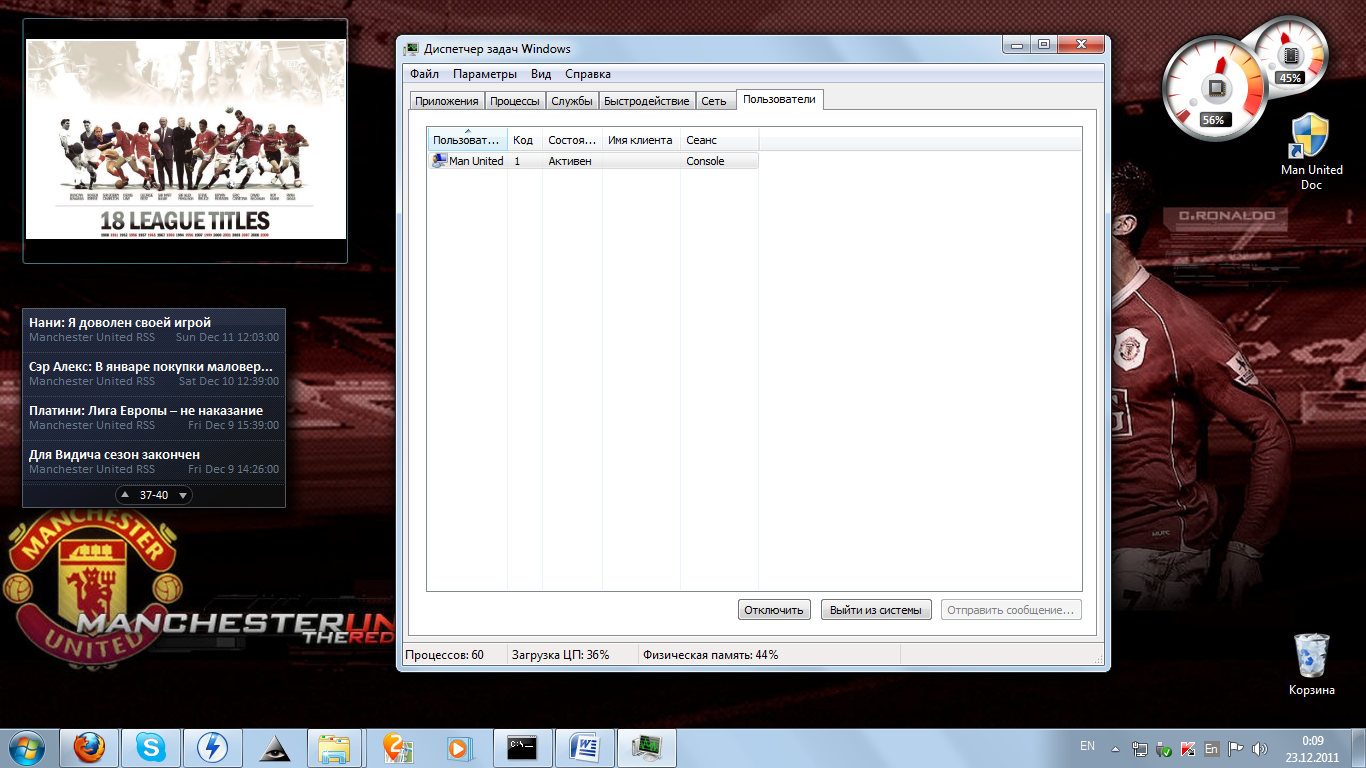1366x768 pixels.
Task: Launch the 2GIS map taskbar icon
Action: pyautogui.click(x=398, y=747)
